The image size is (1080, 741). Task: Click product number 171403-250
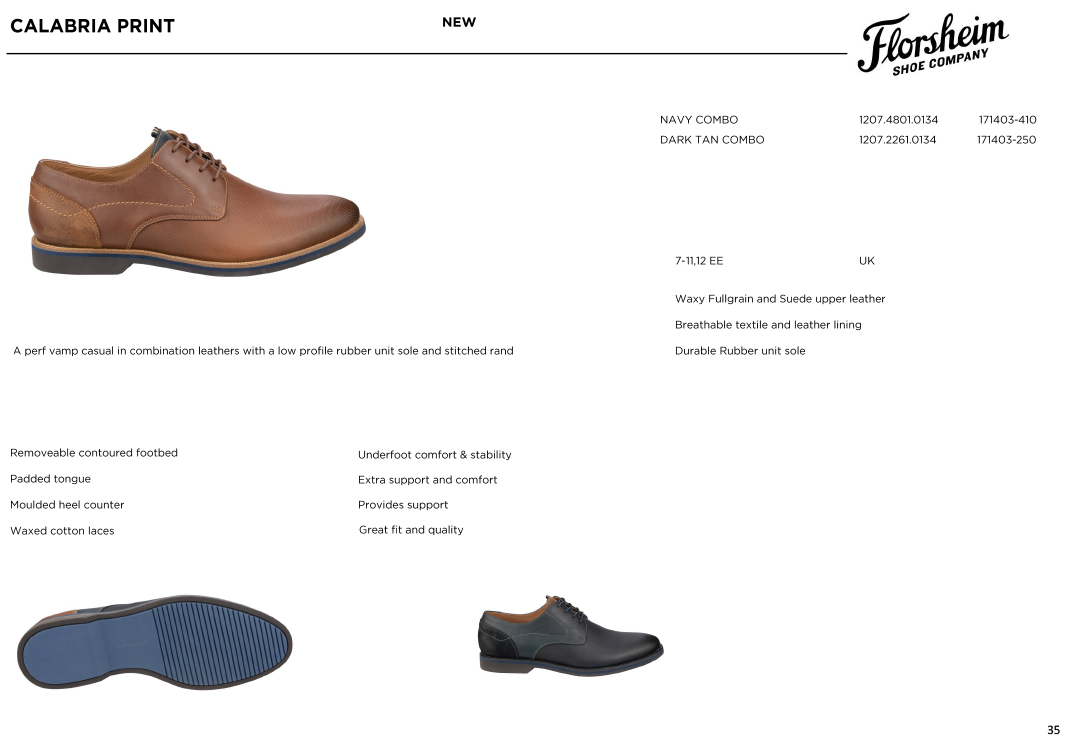click(x=1006, y=140)
